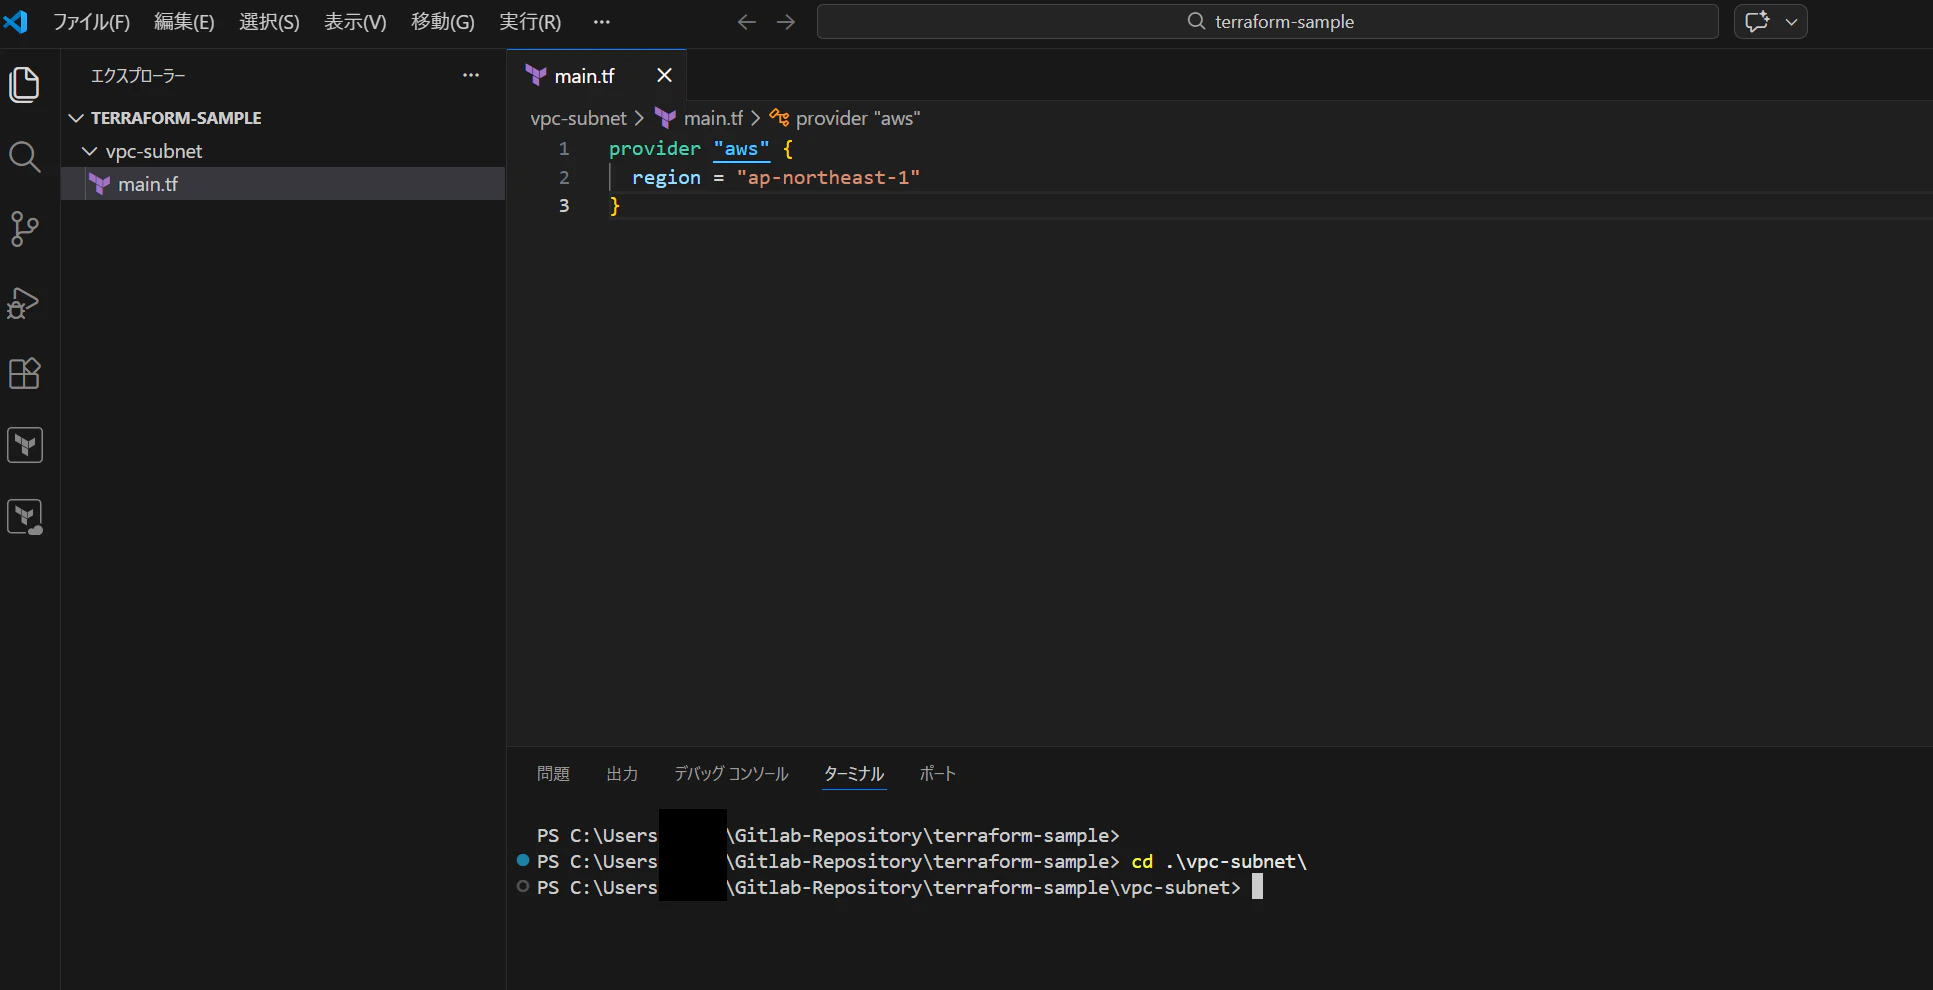The width and height of the screenshot is (1933, 990).
Task: Open the Extensions view icon
Action: [24, 374]
